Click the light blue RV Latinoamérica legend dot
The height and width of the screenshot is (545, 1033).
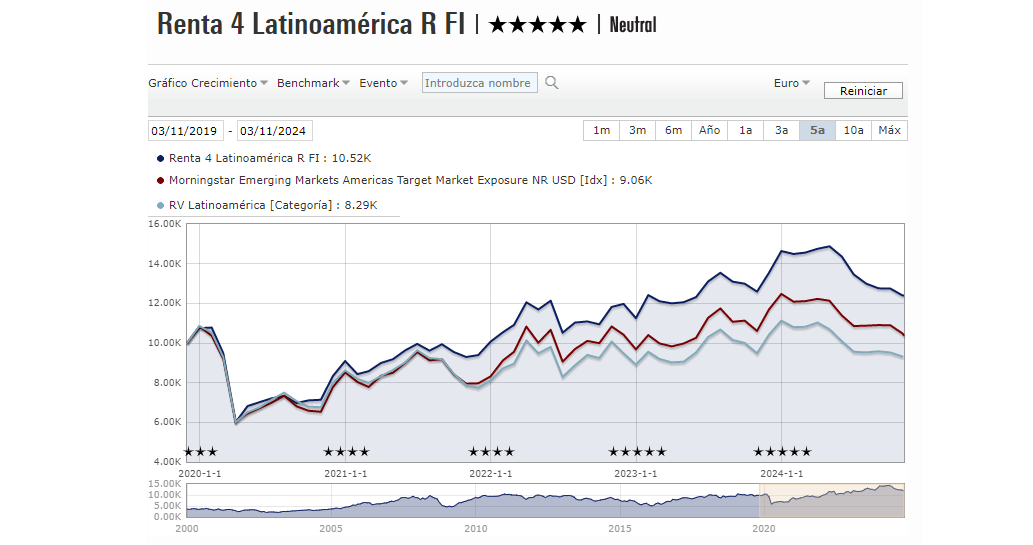160,206
